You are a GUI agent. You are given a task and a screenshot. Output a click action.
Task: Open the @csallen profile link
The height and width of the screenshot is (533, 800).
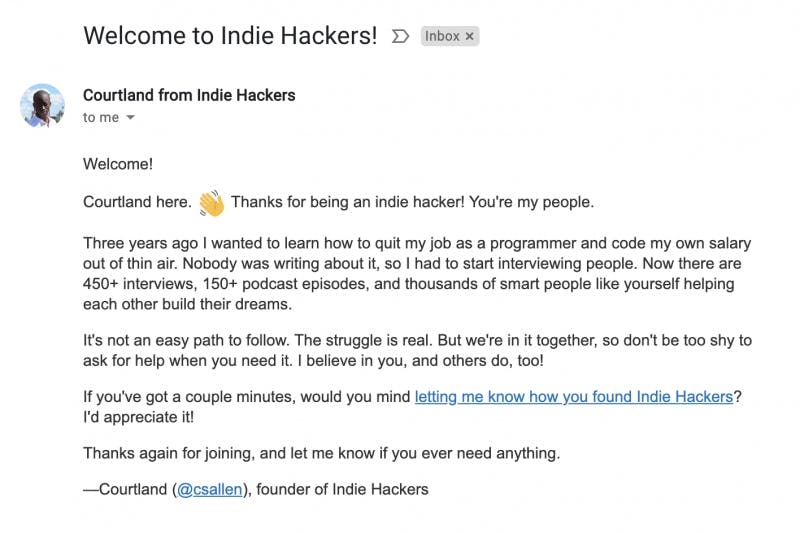(x=210, y=490)
